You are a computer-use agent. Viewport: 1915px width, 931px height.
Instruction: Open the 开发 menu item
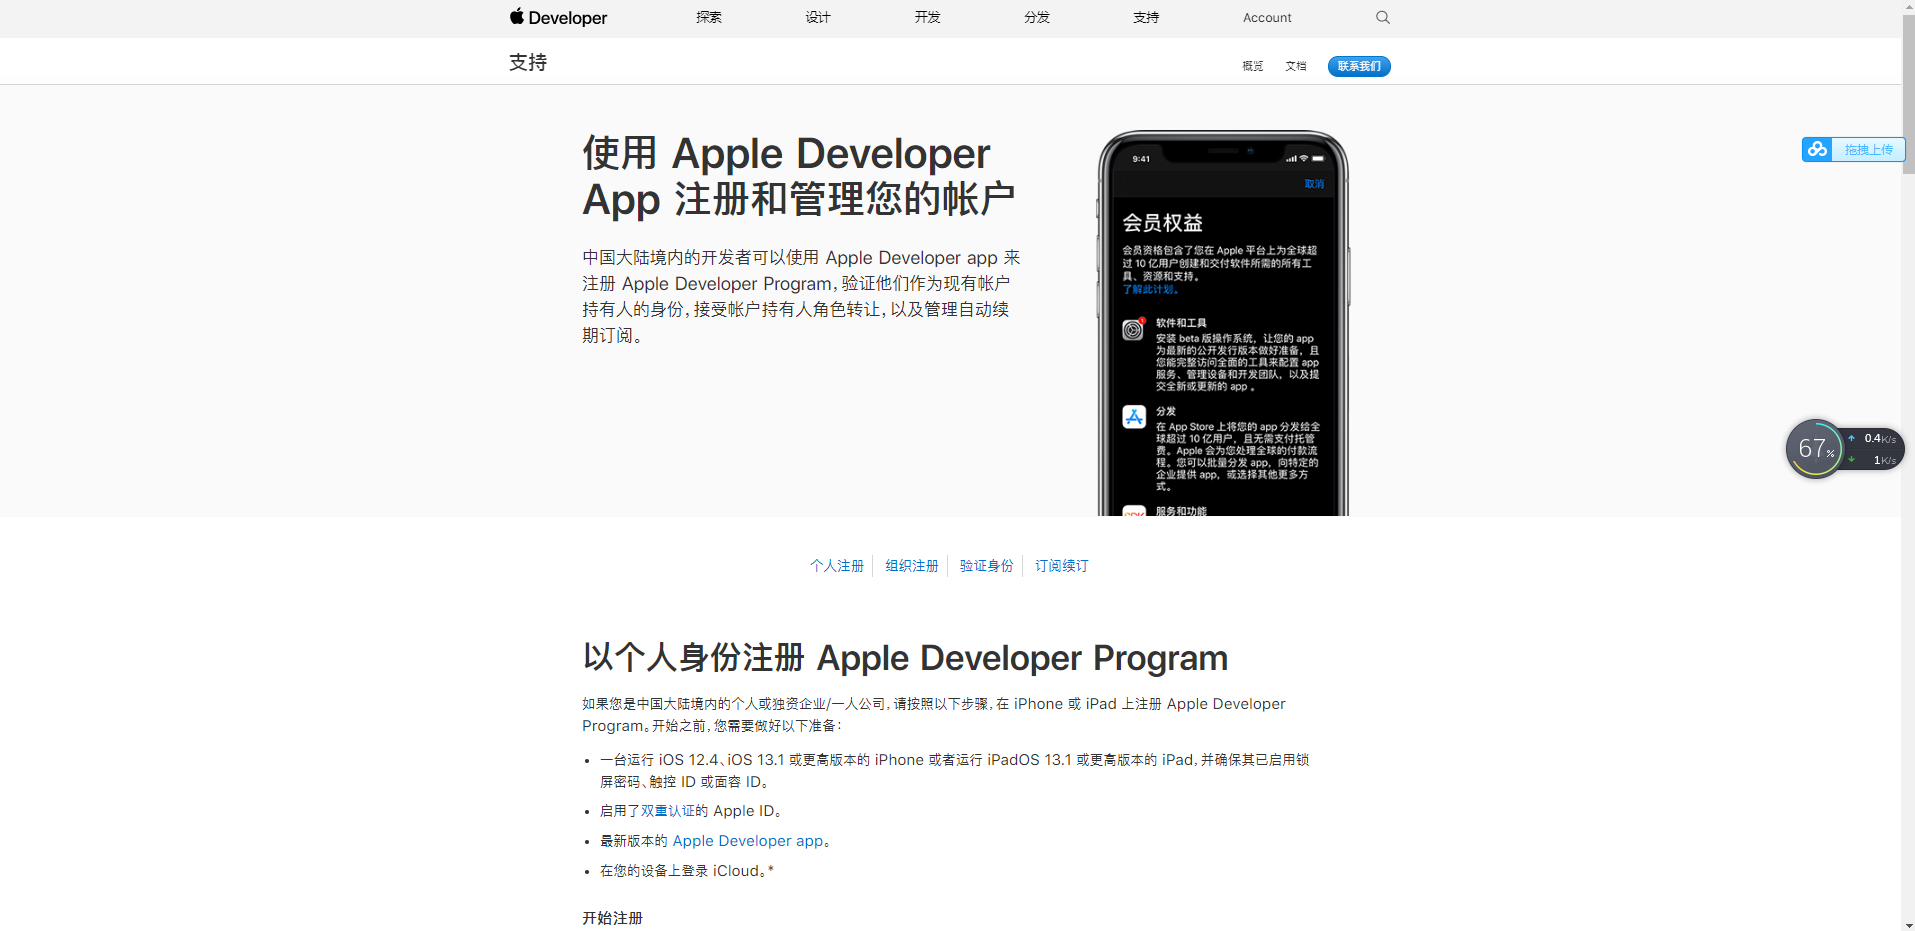click(927, 17)
